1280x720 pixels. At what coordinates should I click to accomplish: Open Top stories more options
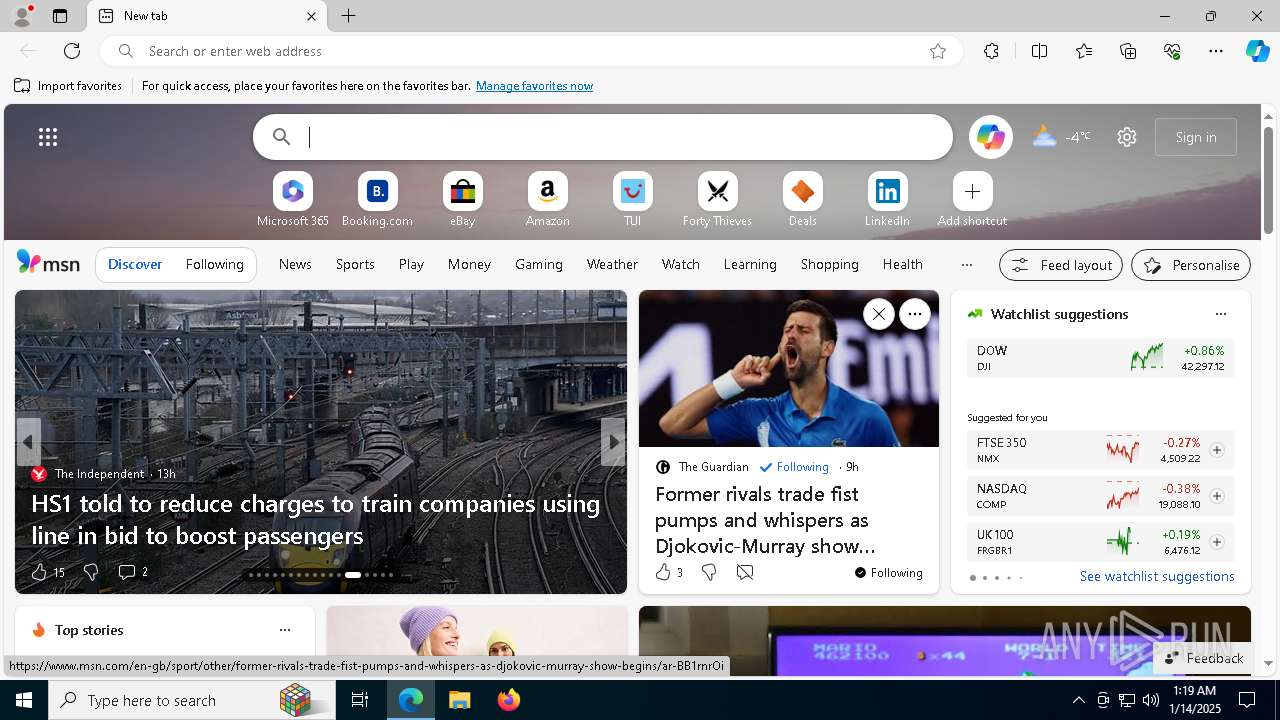[285, 630]
